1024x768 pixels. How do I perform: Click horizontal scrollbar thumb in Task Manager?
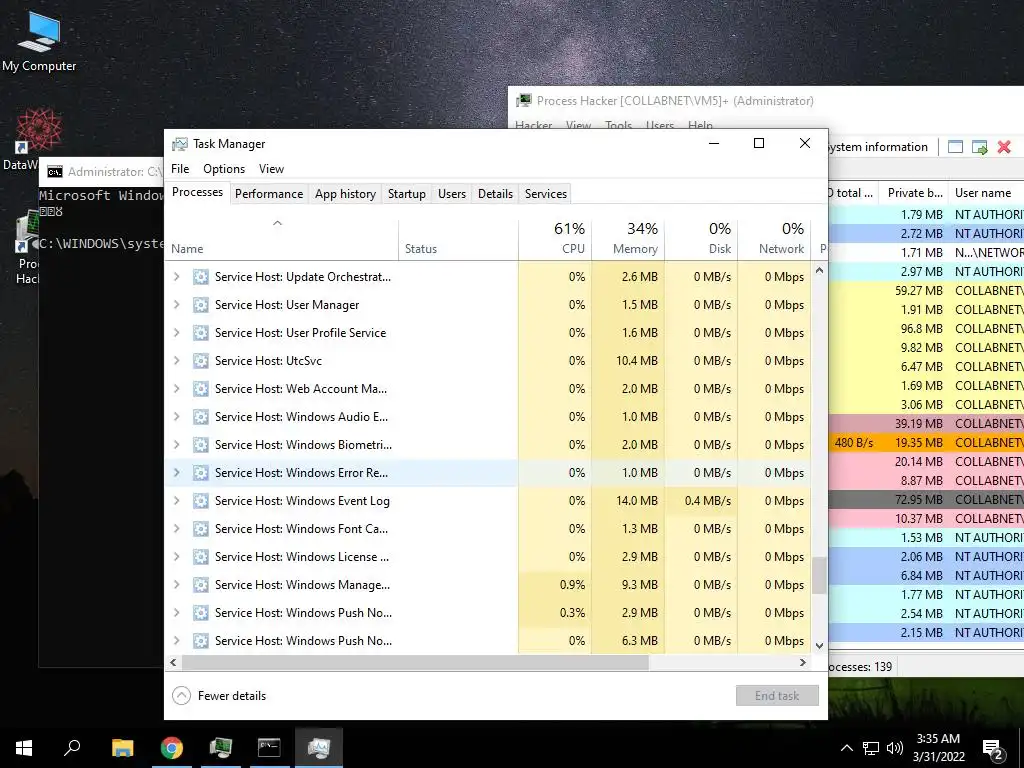click(415, 662)
